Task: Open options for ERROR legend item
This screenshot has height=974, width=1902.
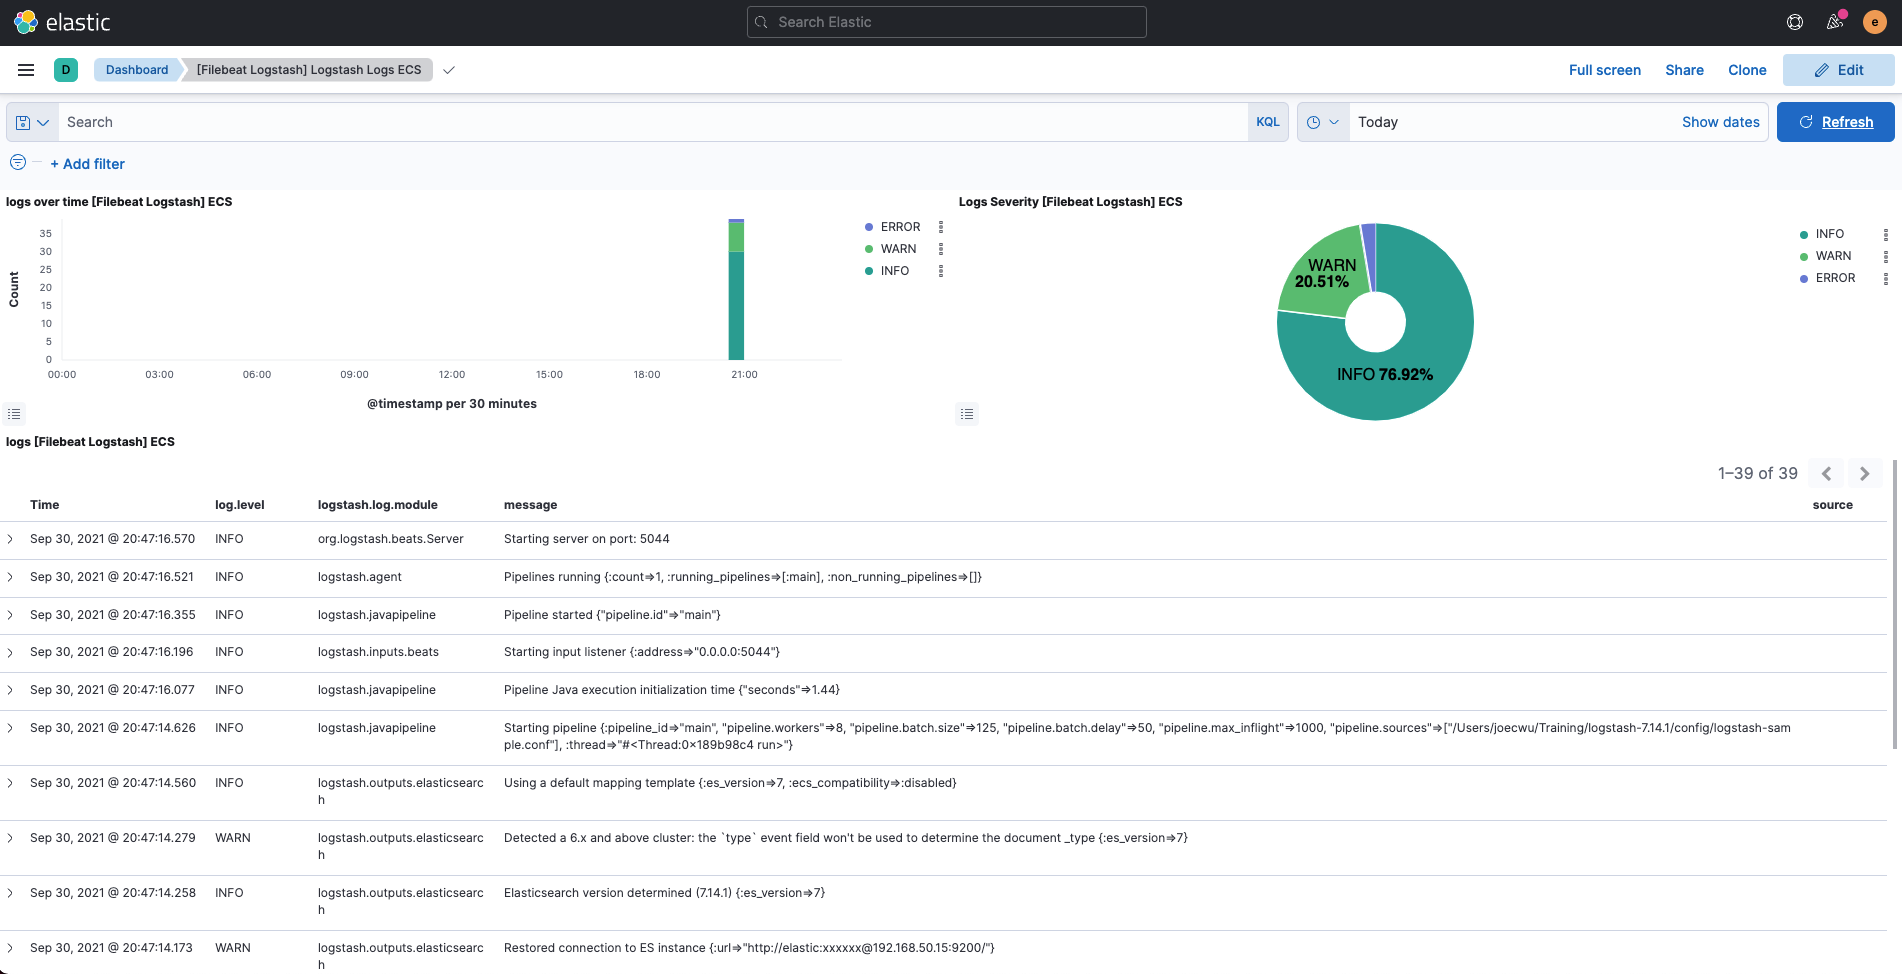Action: [941, 227]
